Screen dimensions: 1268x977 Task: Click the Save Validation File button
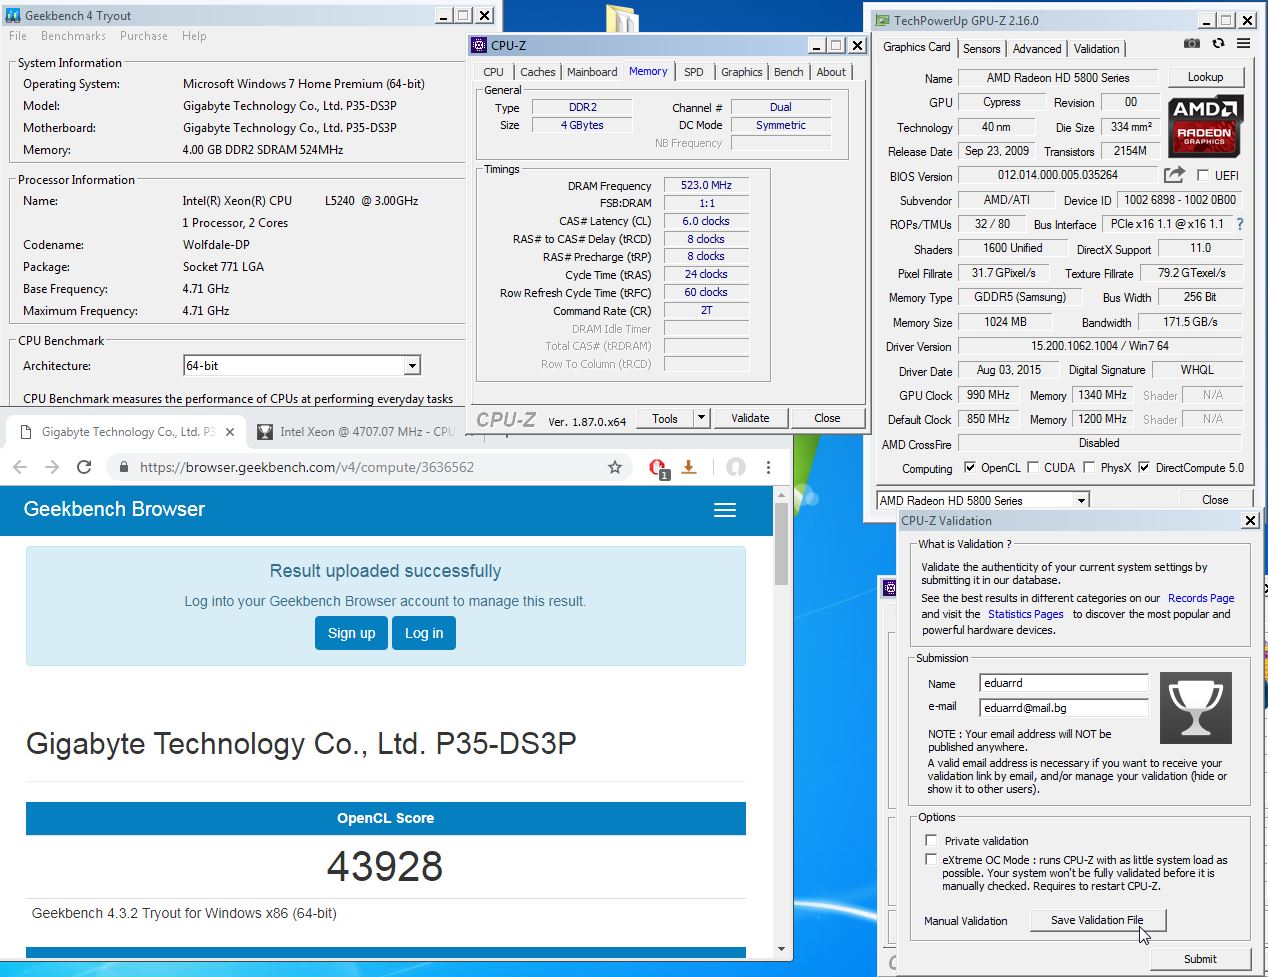pos(1097,920)
